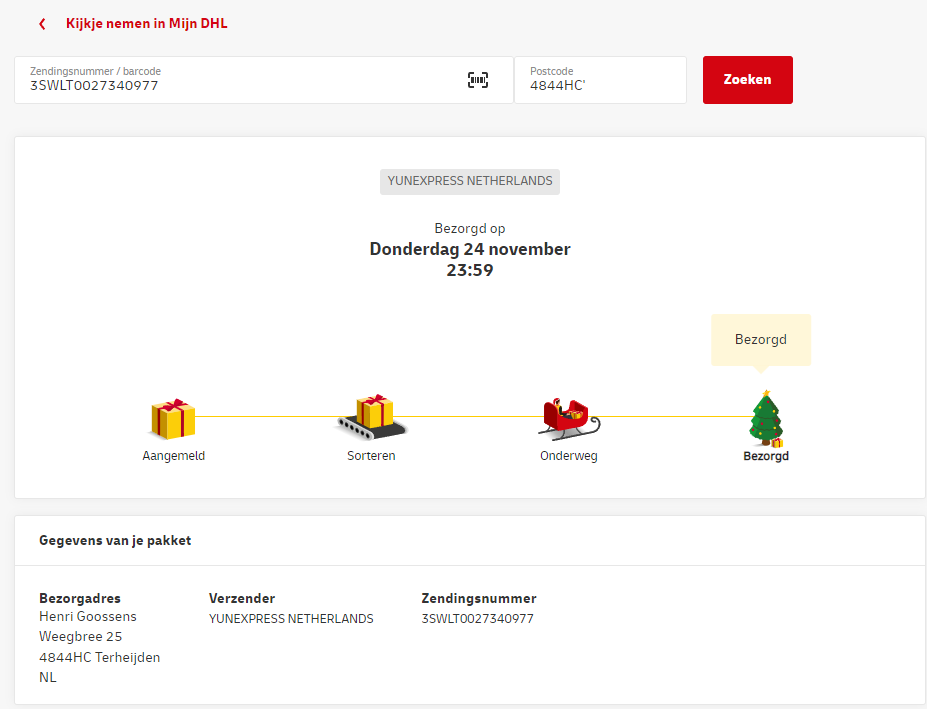The width and height of the screenshot is (927, 709).
Task: Click the Bezorgd Christmas tree icon
Action: (766, 418)
